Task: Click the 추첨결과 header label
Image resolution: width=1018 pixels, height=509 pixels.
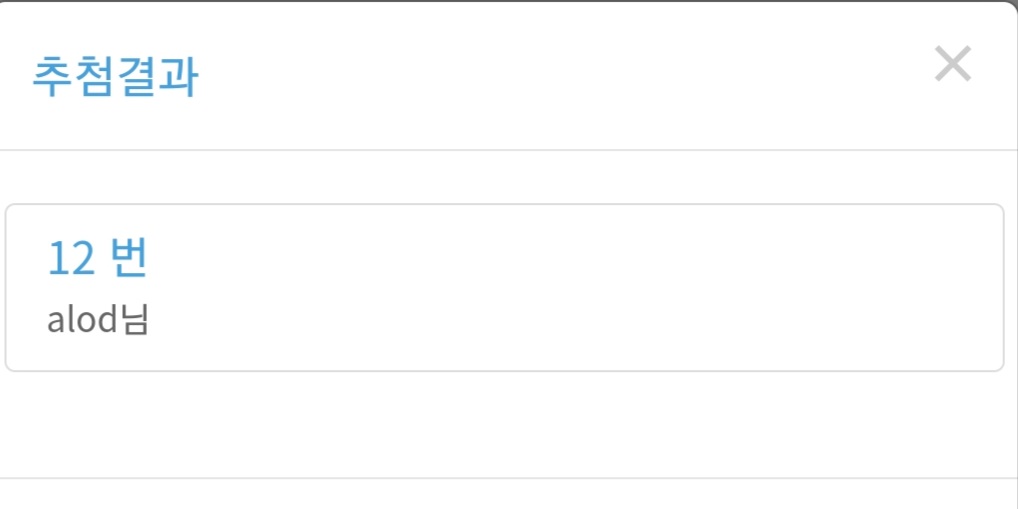Action: 114,77
